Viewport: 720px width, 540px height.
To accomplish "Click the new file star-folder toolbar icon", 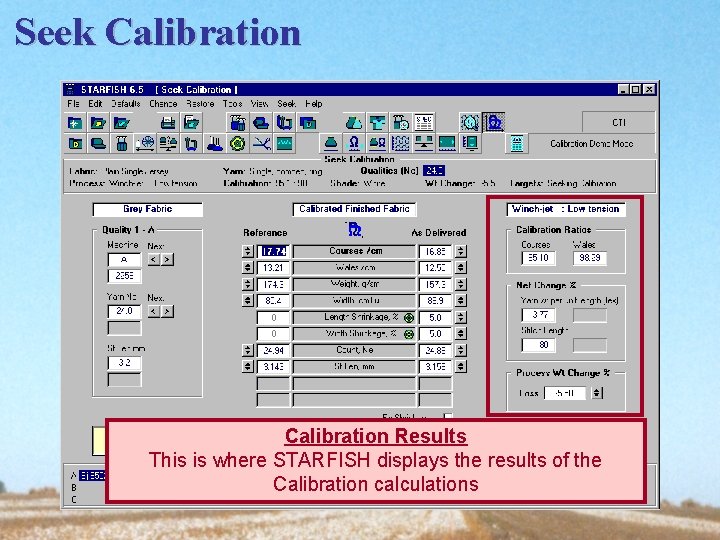I will (x=75, y=123).
